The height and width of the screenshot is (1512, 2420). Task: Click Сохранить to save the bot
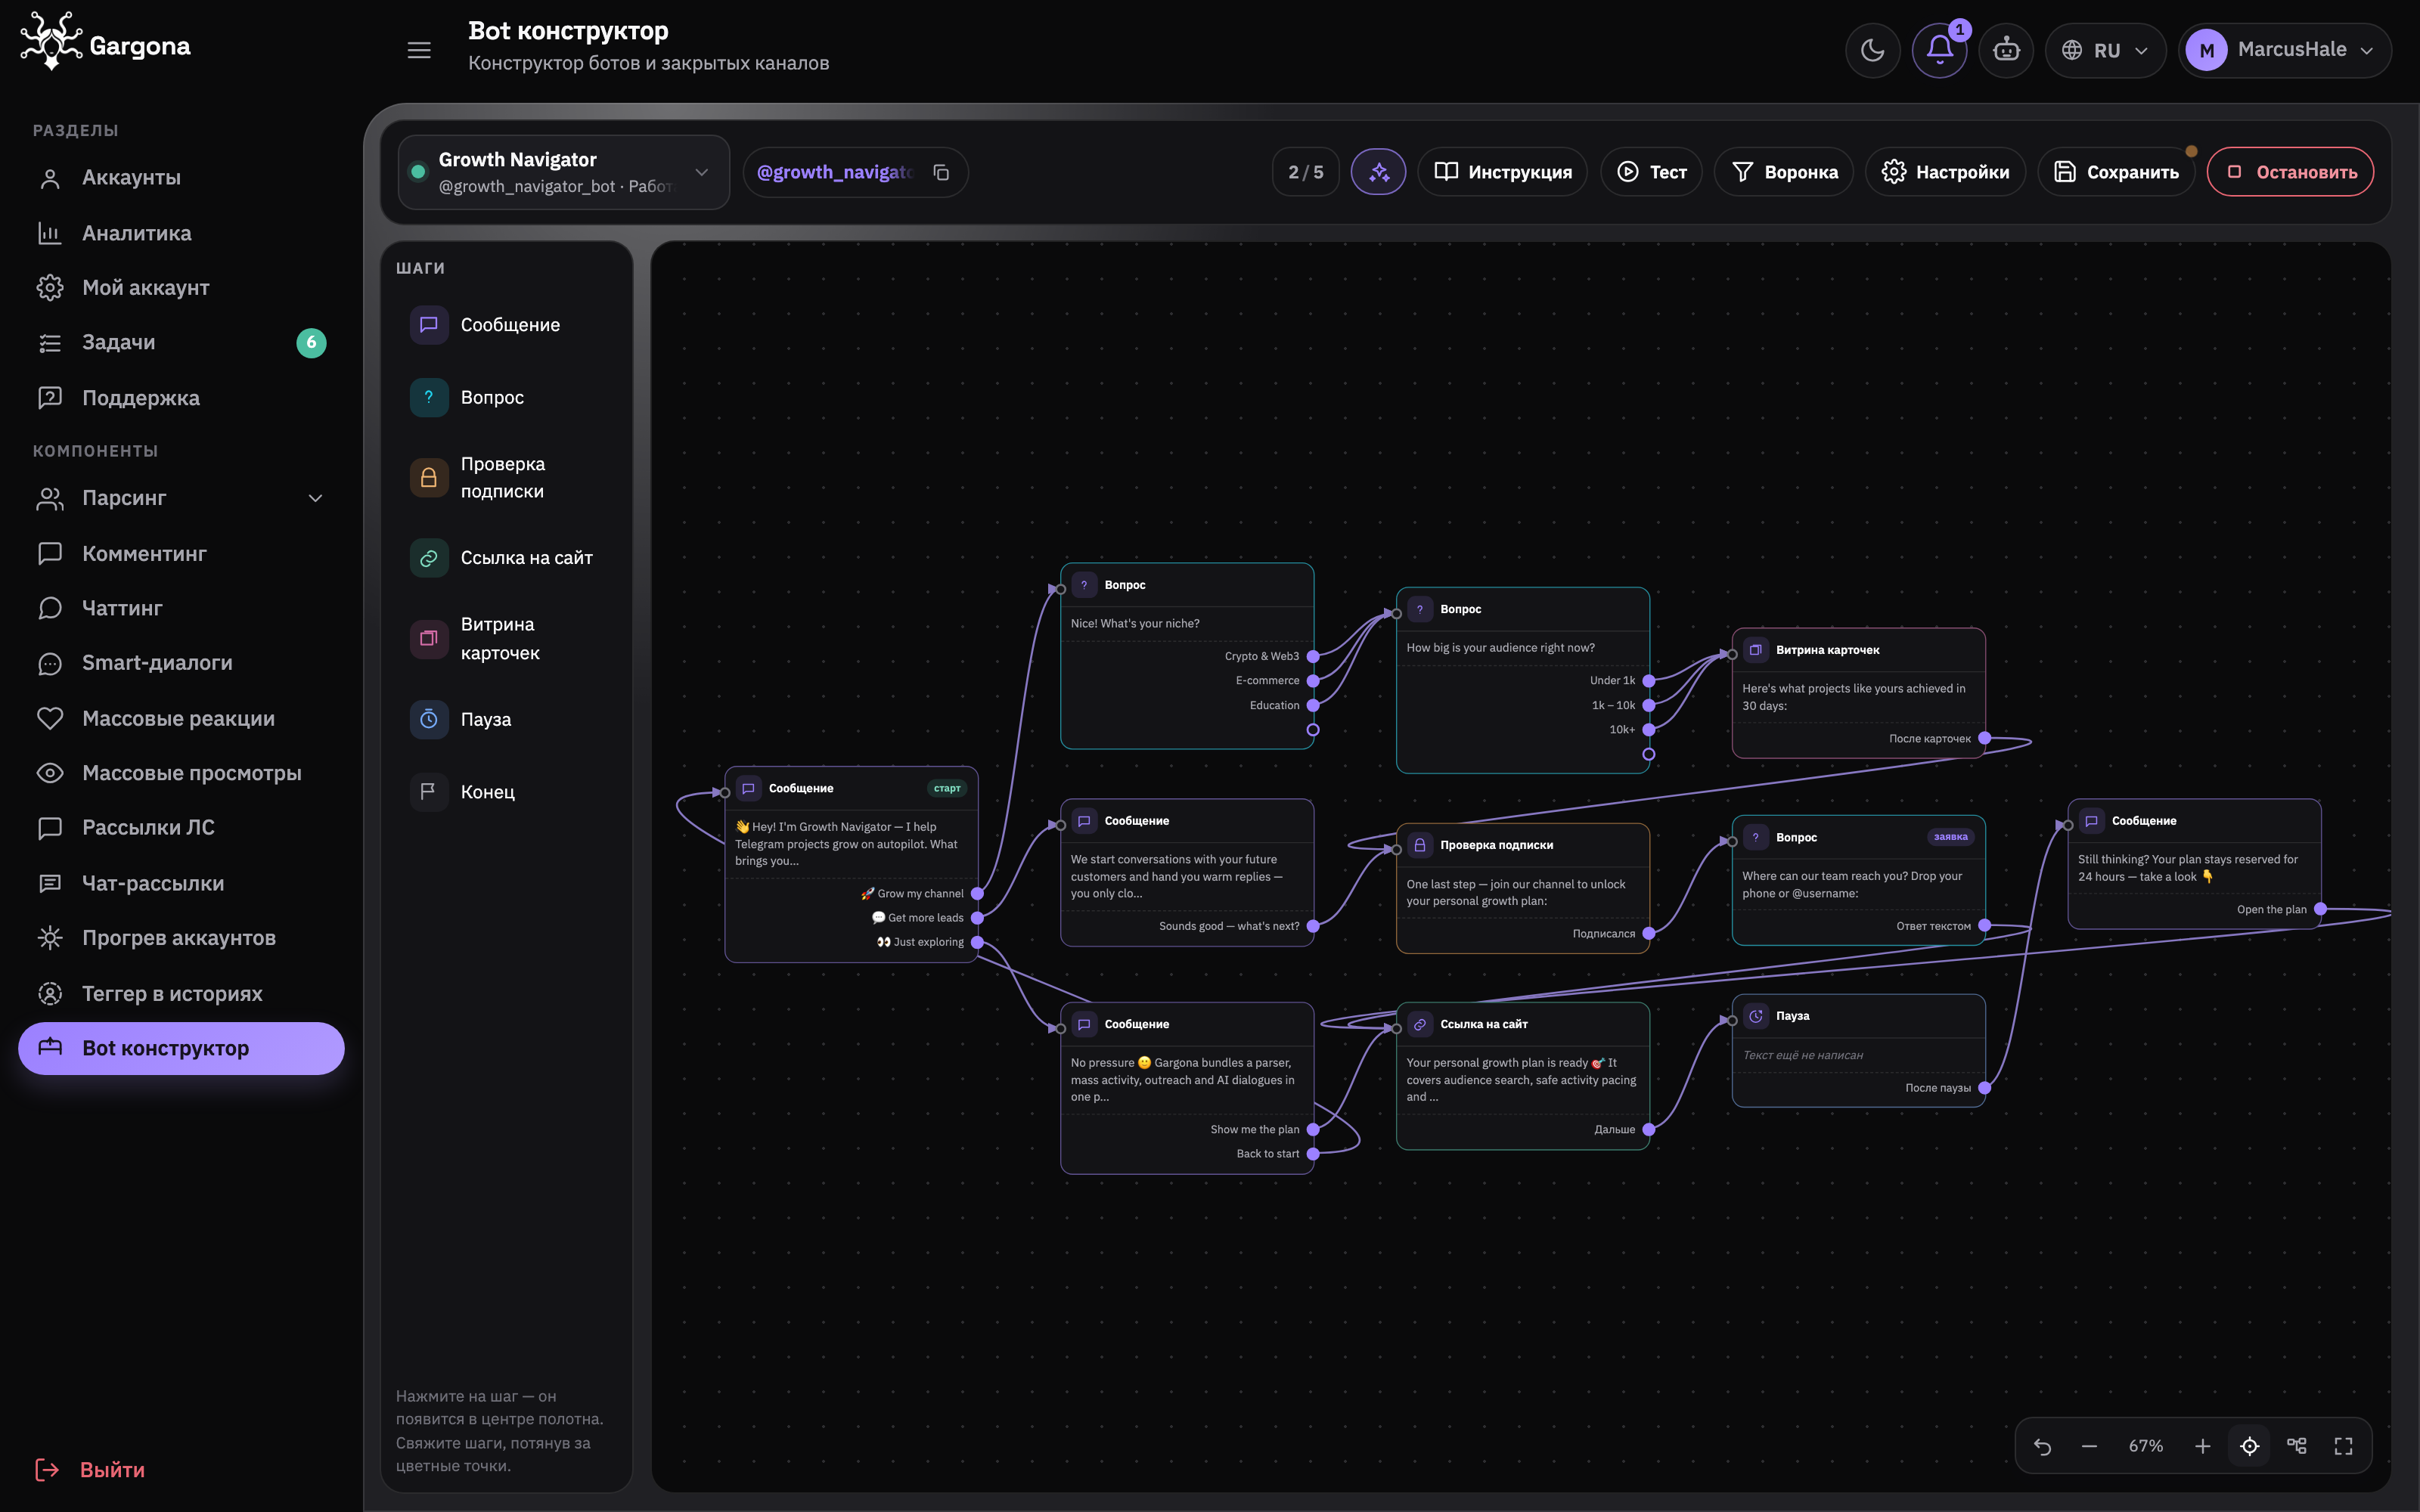tap(2116, 172)
